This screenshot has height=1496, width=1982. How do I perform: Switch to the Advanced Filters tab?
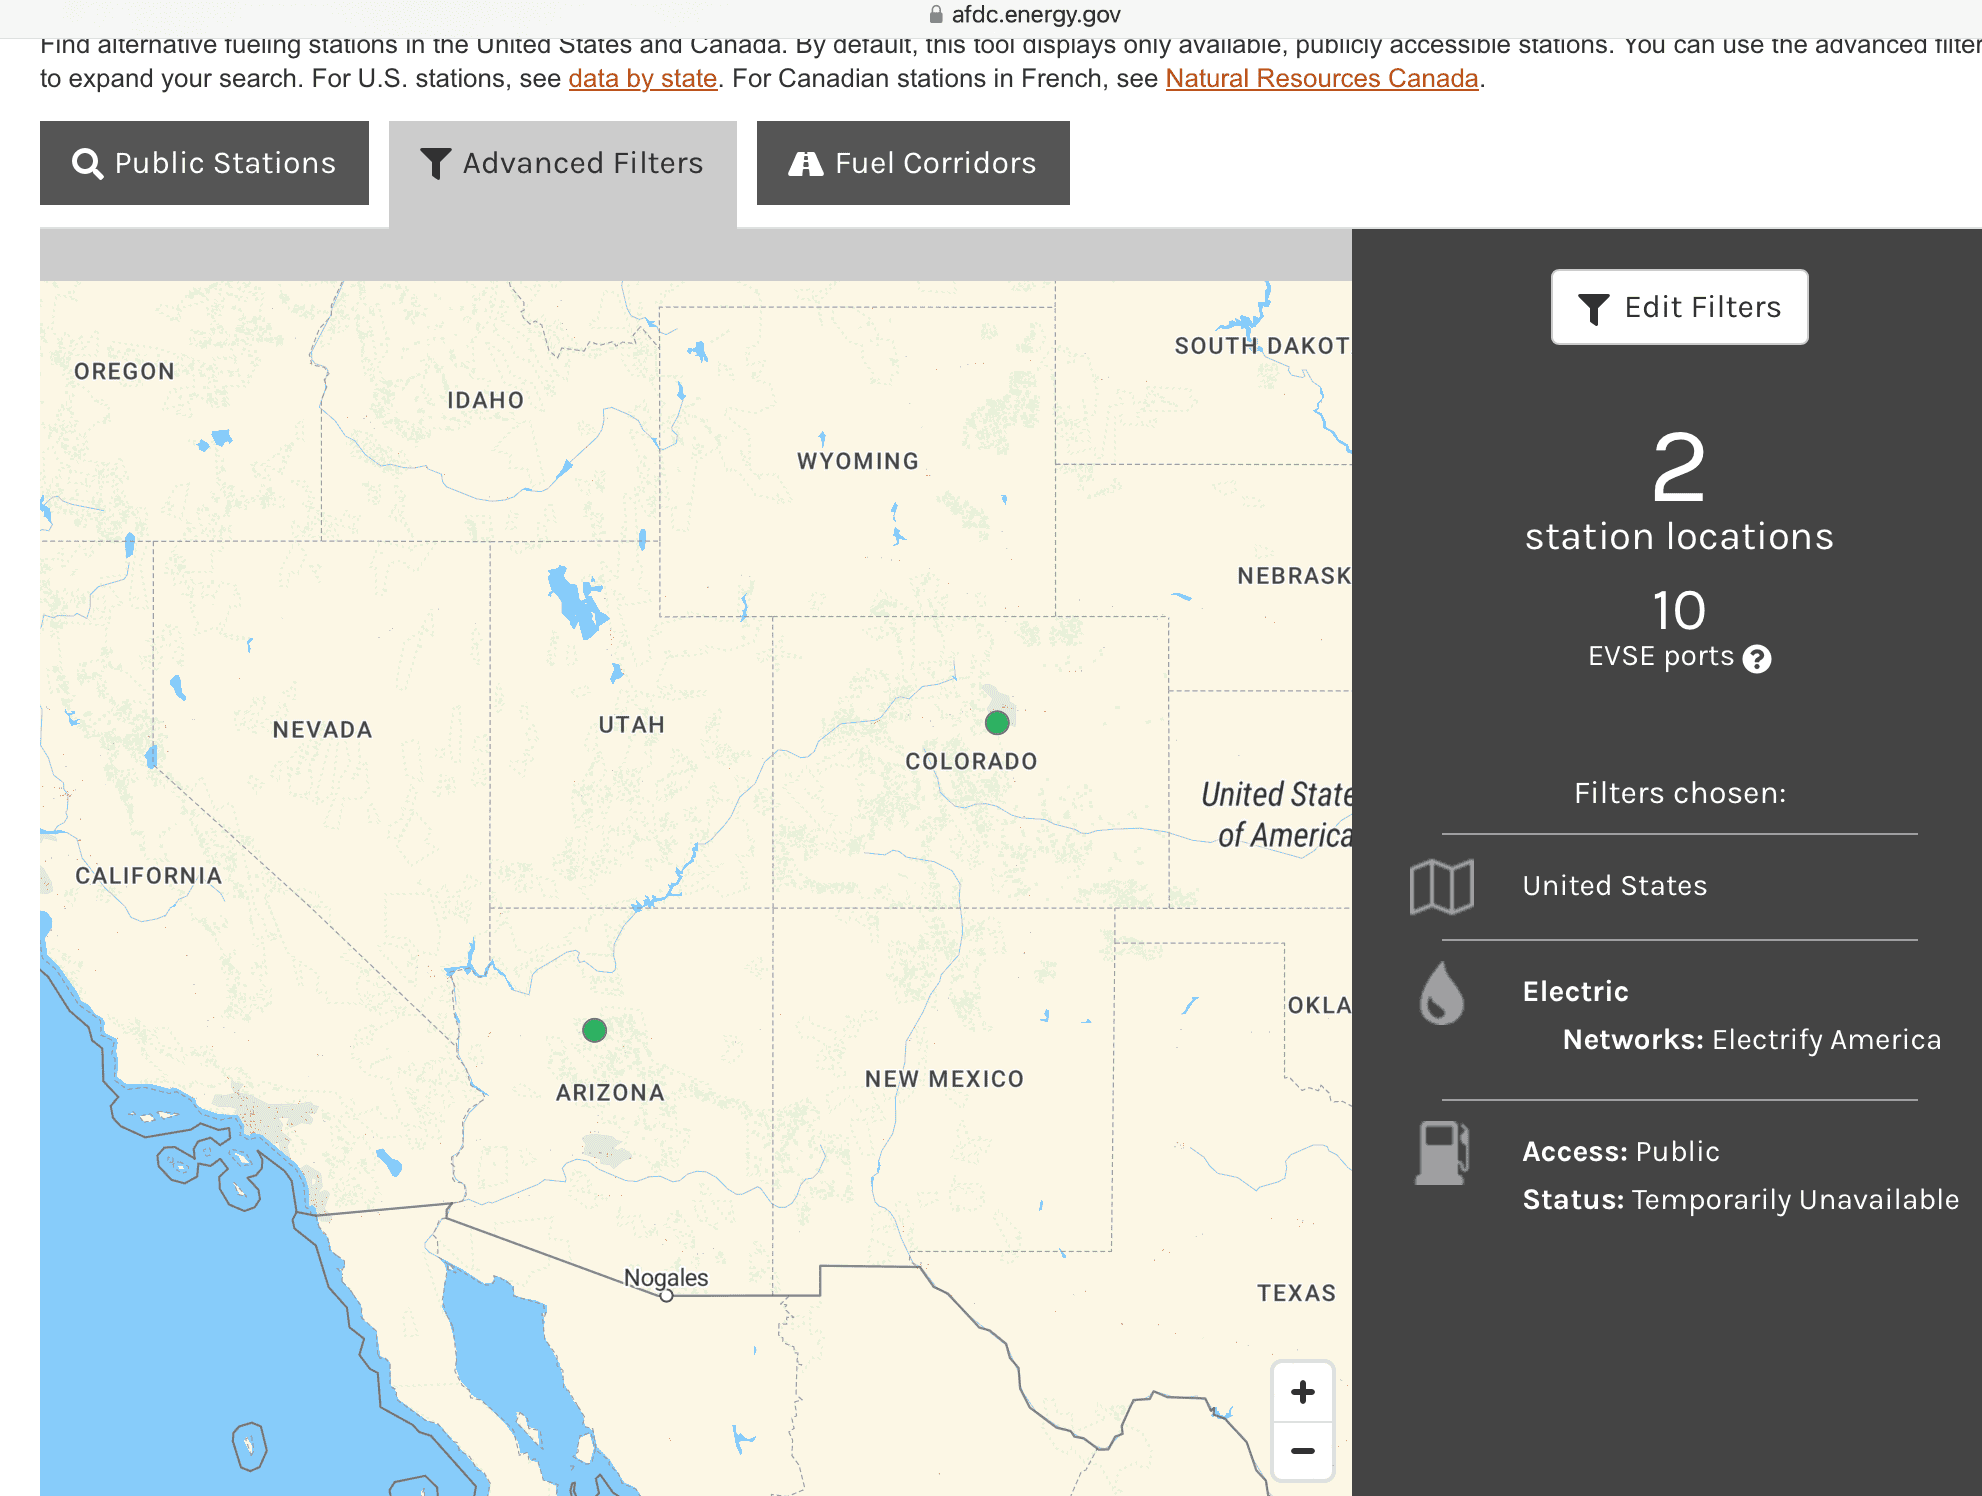562,163
